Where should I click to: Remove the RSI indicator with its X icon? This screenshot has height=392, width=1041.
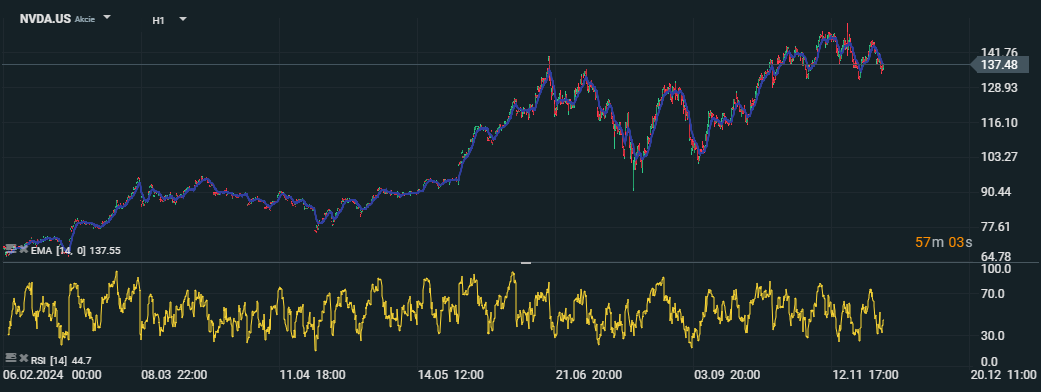point(24,359)
